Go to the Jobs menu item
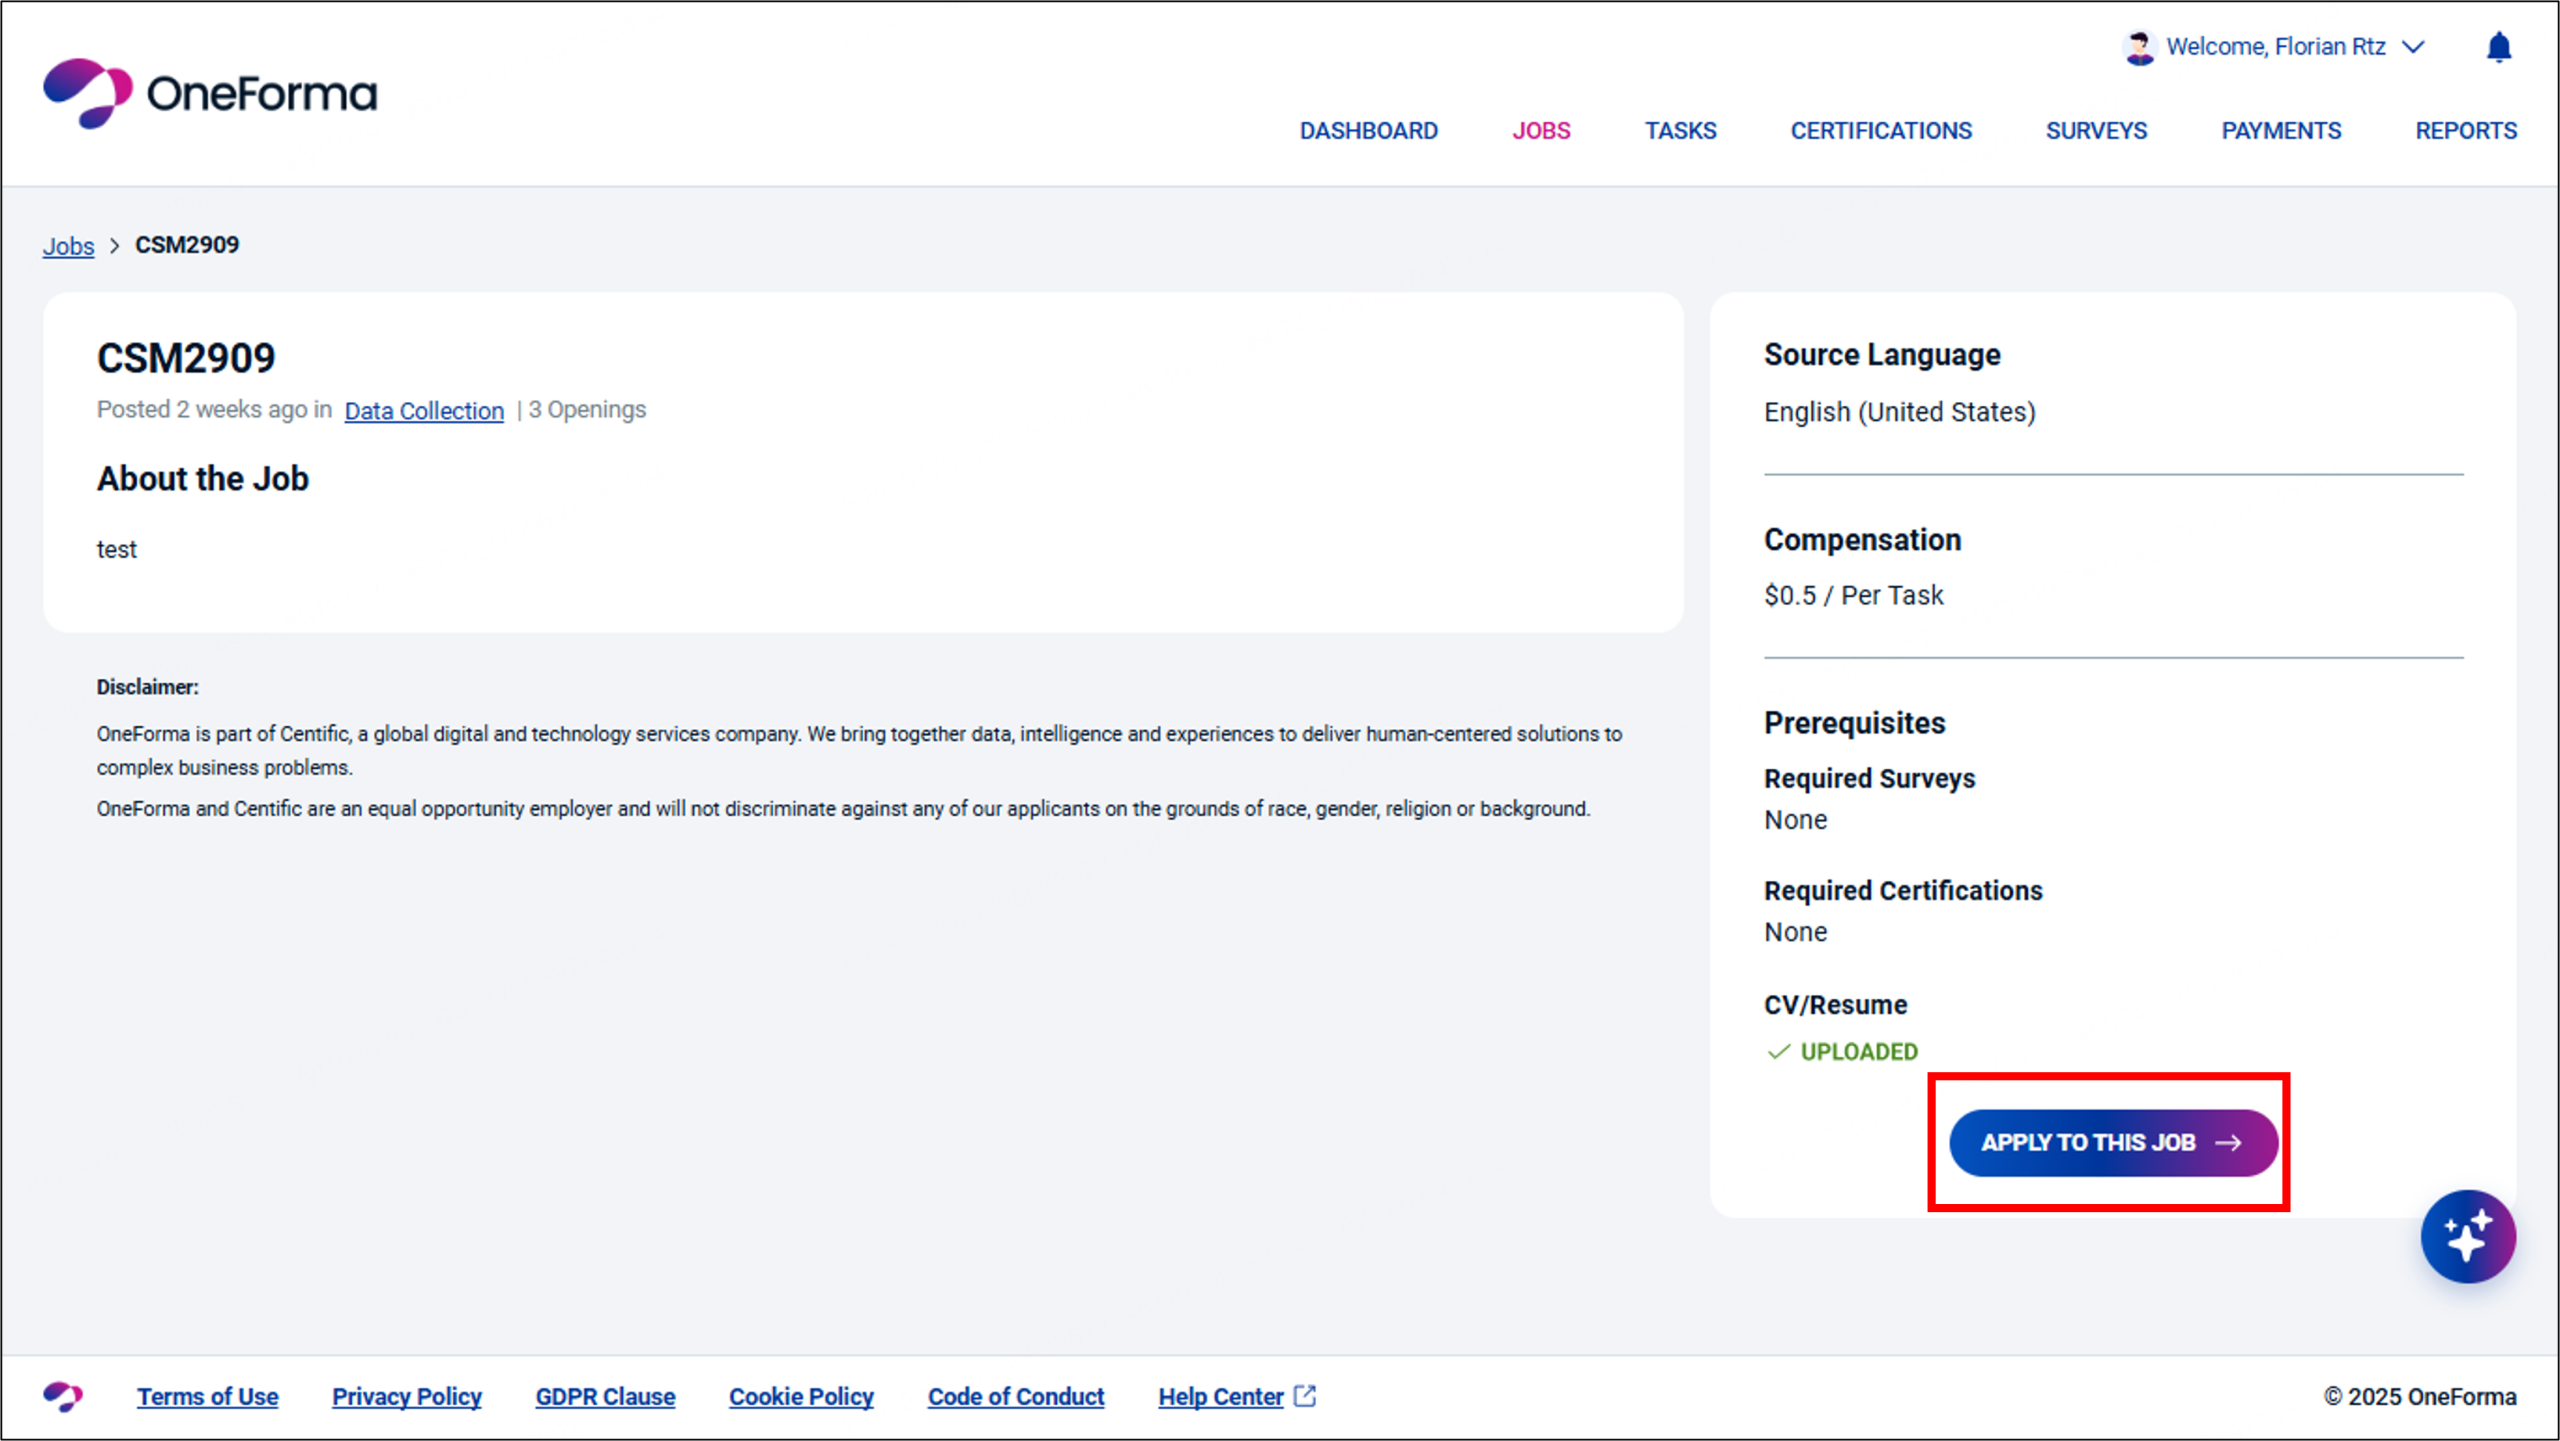 click(1541, 131)
